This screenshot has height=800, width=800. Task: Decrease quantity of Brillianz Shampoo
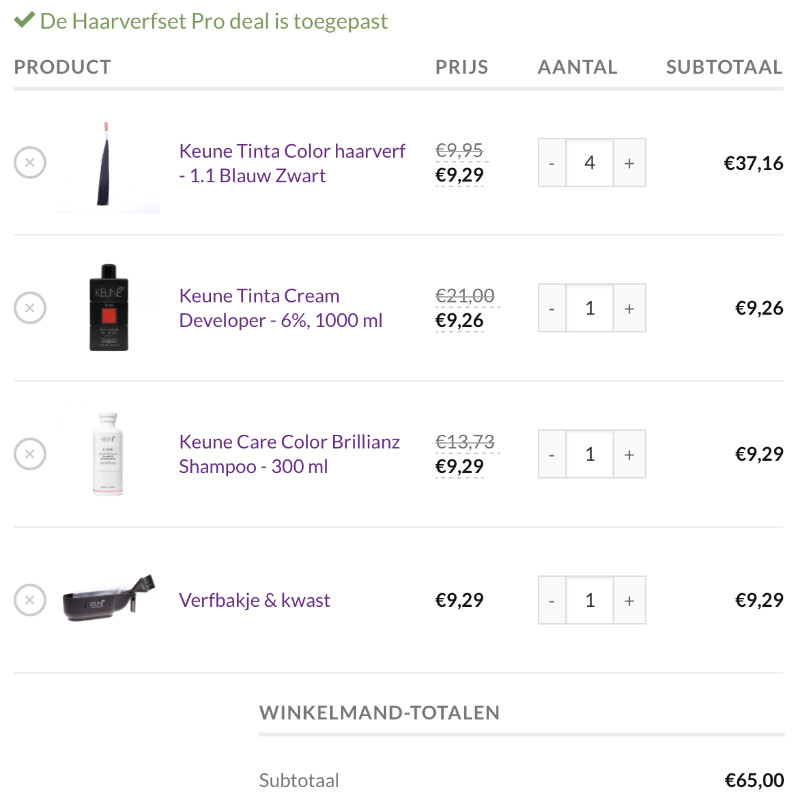coord(552,454)
